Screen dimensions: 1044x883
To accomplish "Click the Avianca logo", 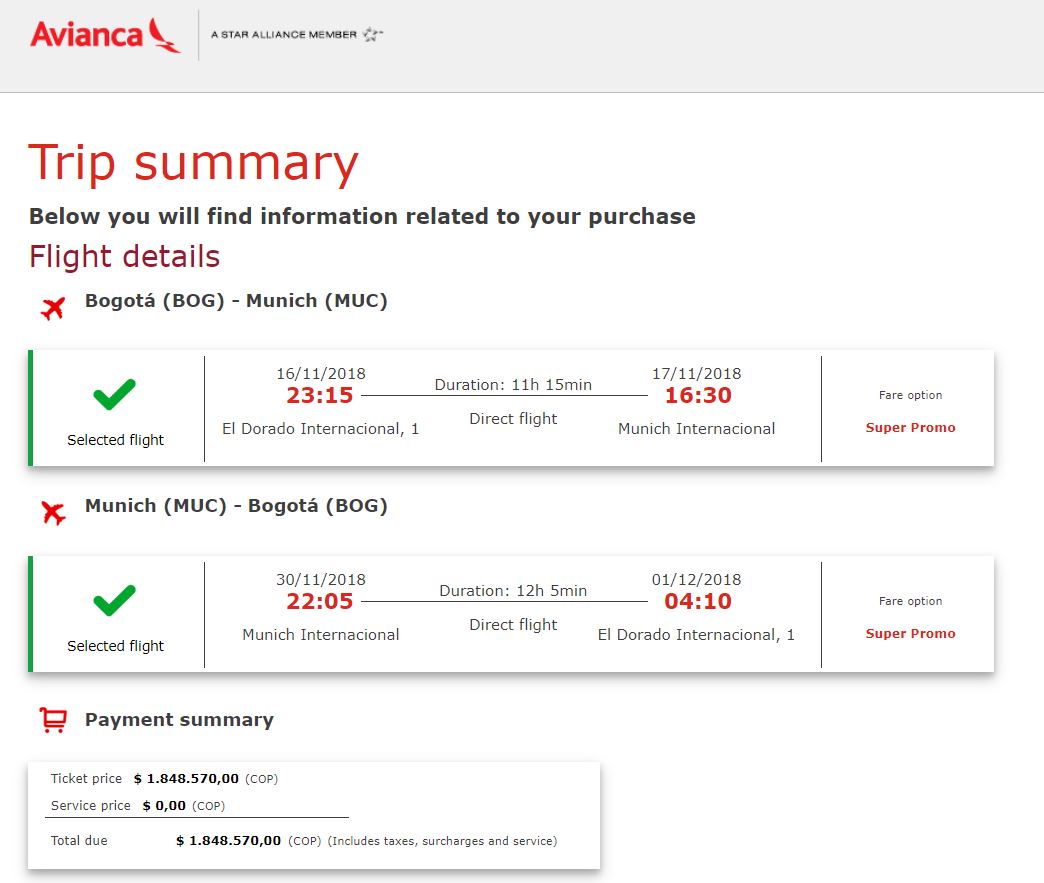I will coord(105,35).
